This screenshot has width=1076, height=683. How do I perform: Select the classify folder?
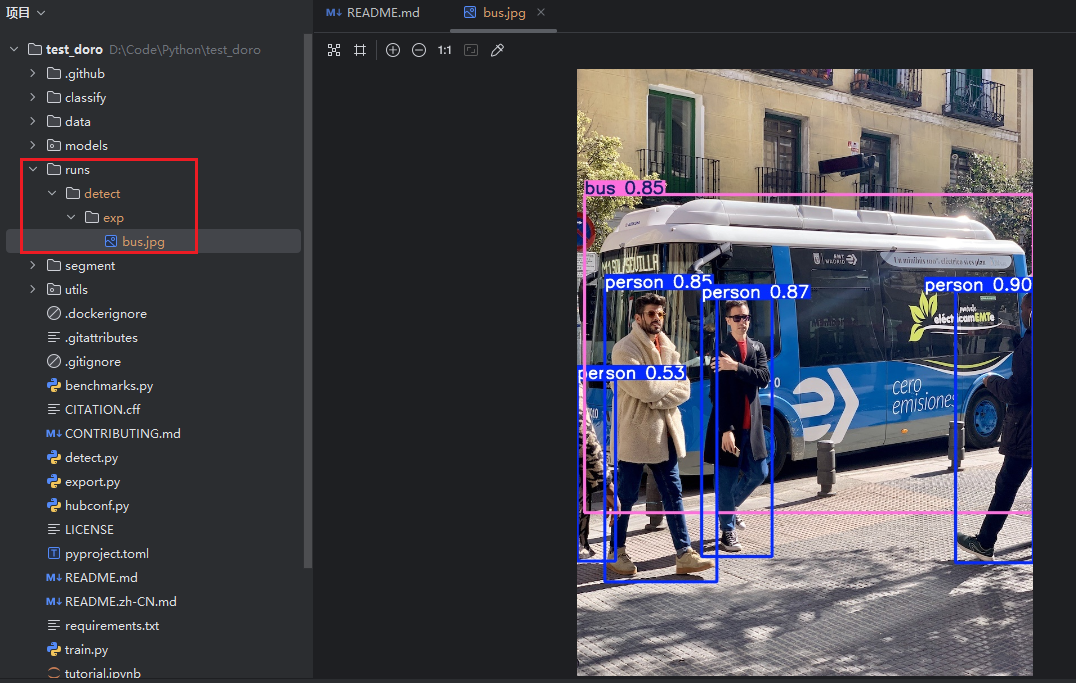[x=153, y=97]
